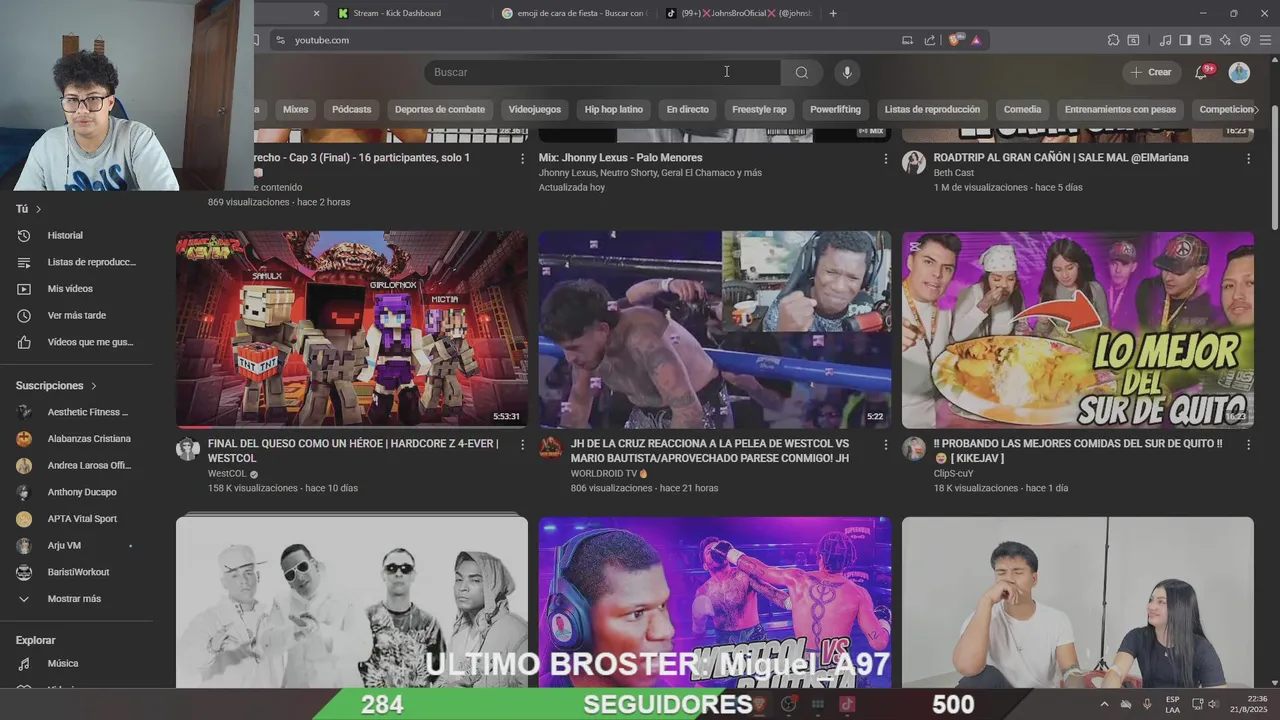This screenshot has height=720, width=1280.
Task: Open the Brave hamburger main menu
Action: [x=1265, y=40]
